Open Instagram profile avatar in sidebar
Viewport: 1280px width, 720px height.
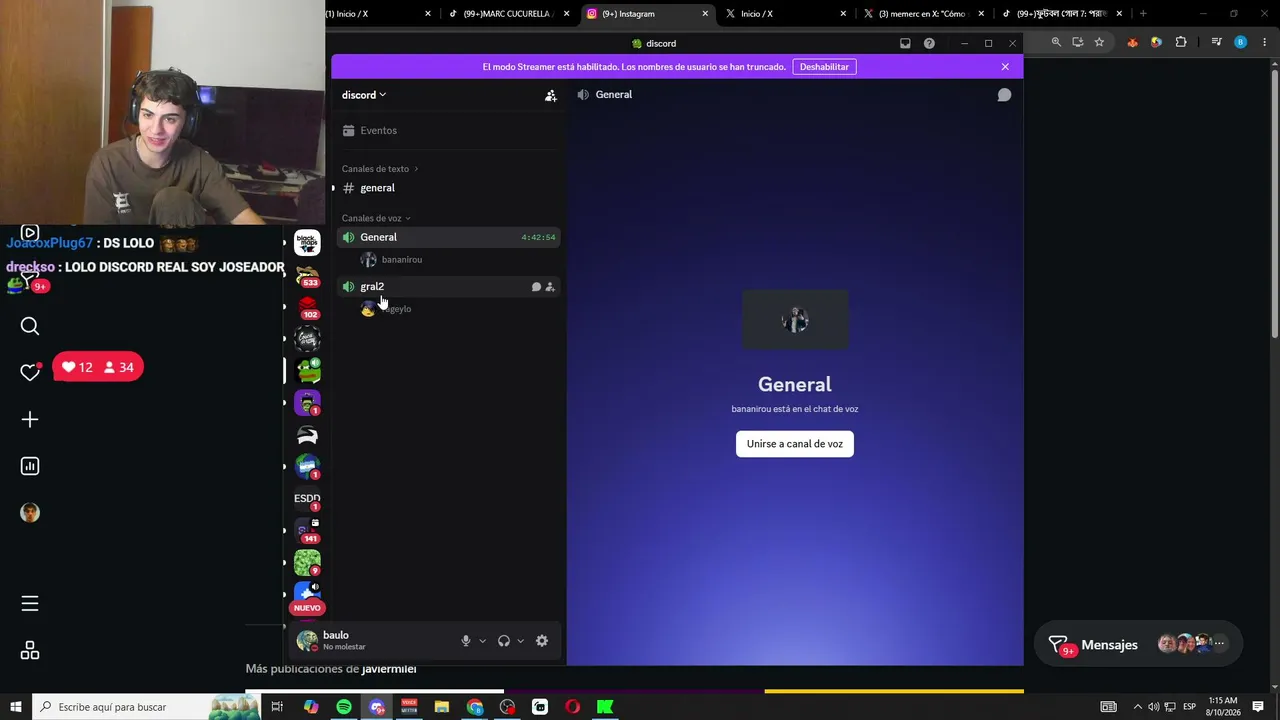coord(30,513)
